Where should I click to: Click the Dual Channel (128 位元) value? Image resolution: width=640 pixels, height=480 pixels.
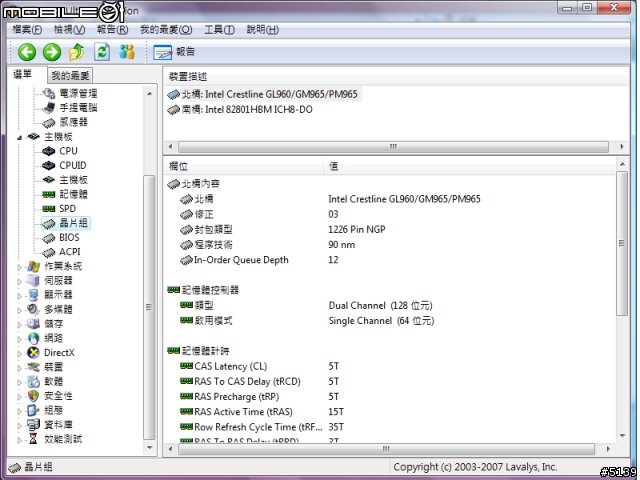pyautogui.click(x=380, y=306)
